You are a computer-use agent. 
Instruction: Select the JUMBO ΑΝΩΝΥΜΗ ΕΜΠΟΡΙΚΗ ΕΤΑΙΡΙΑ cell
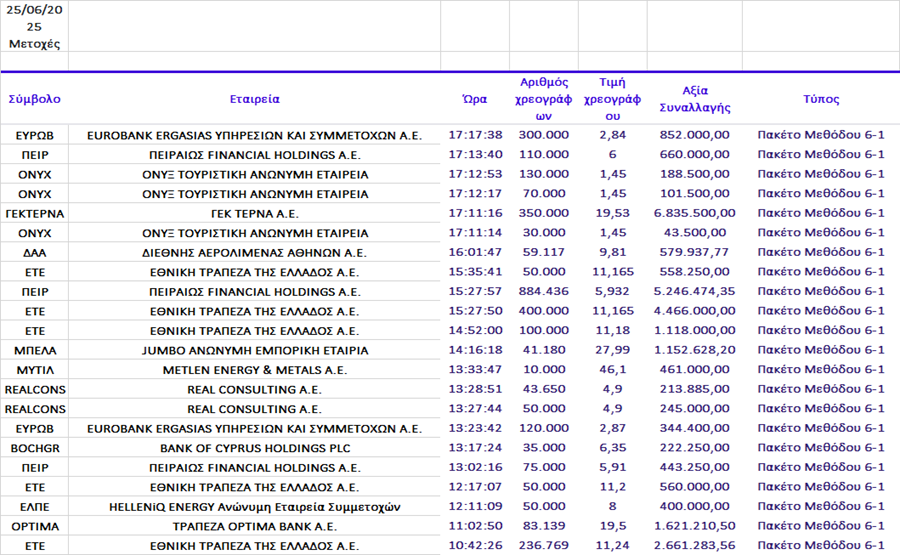point(254,350)
